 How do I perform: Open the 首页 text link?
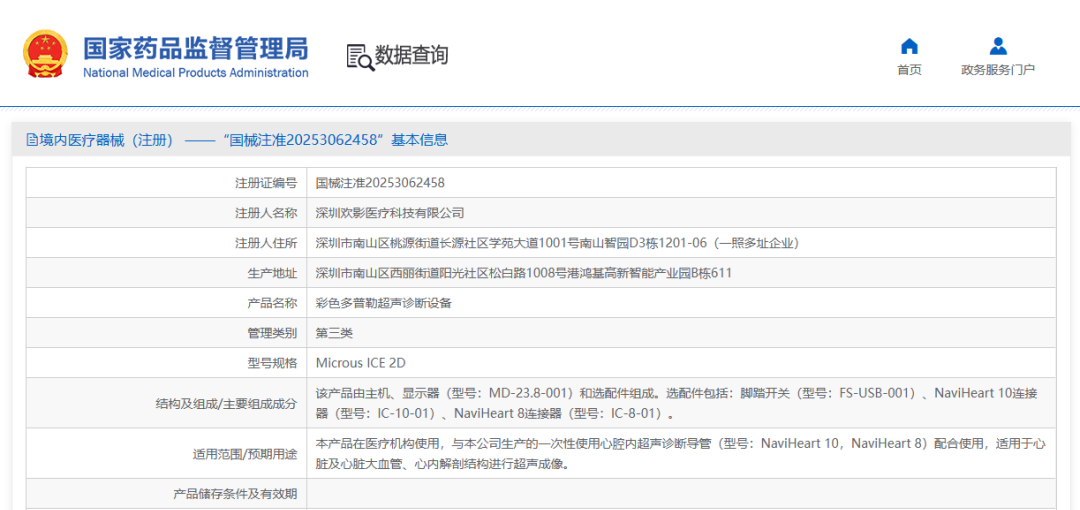click(x=909, y=70)
